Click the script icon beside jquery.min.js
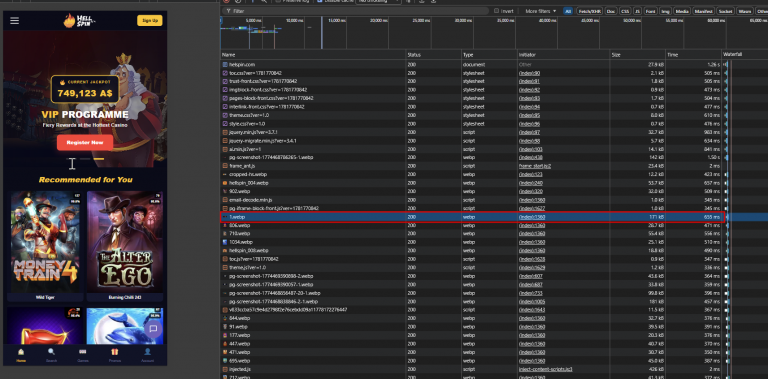768x379 pixels. pyautogui.click(x=225, y=132)
